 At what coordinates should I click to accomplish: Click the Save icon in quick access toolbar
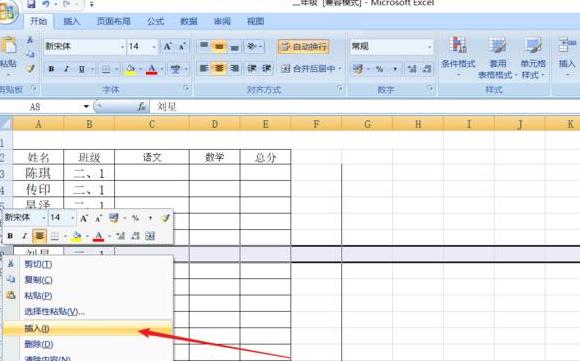click(x=31, y=4)
